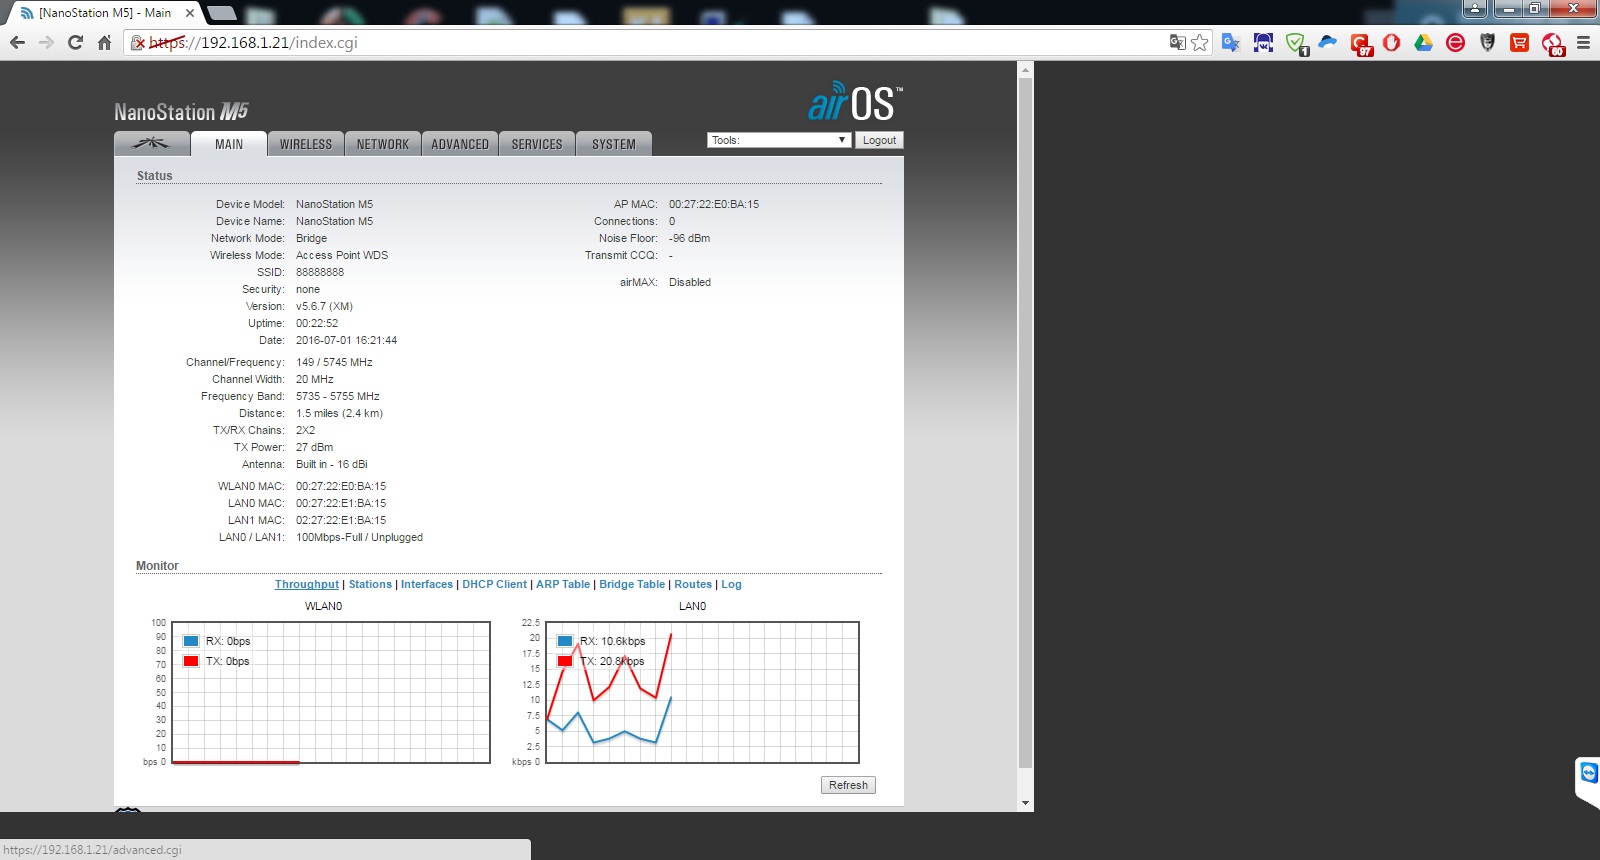The image size is (1600, 860).
Task: Reload the page with refresh icon
Action: (x=75, y=43)
